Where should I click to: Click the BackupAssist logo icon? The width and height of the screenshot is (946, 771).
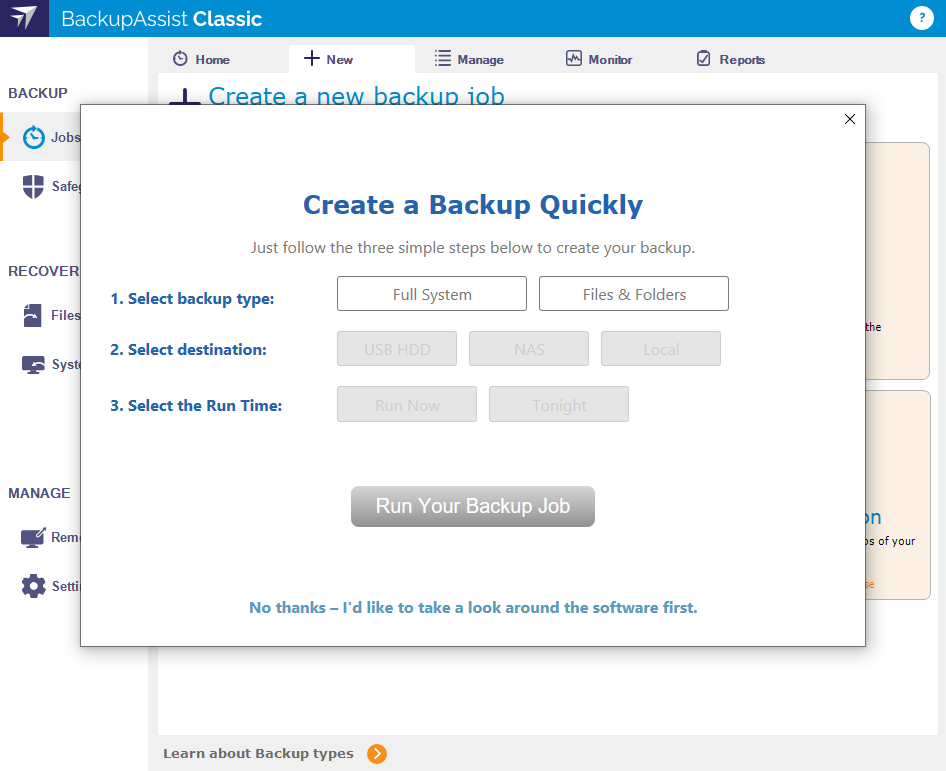[24, 18]
